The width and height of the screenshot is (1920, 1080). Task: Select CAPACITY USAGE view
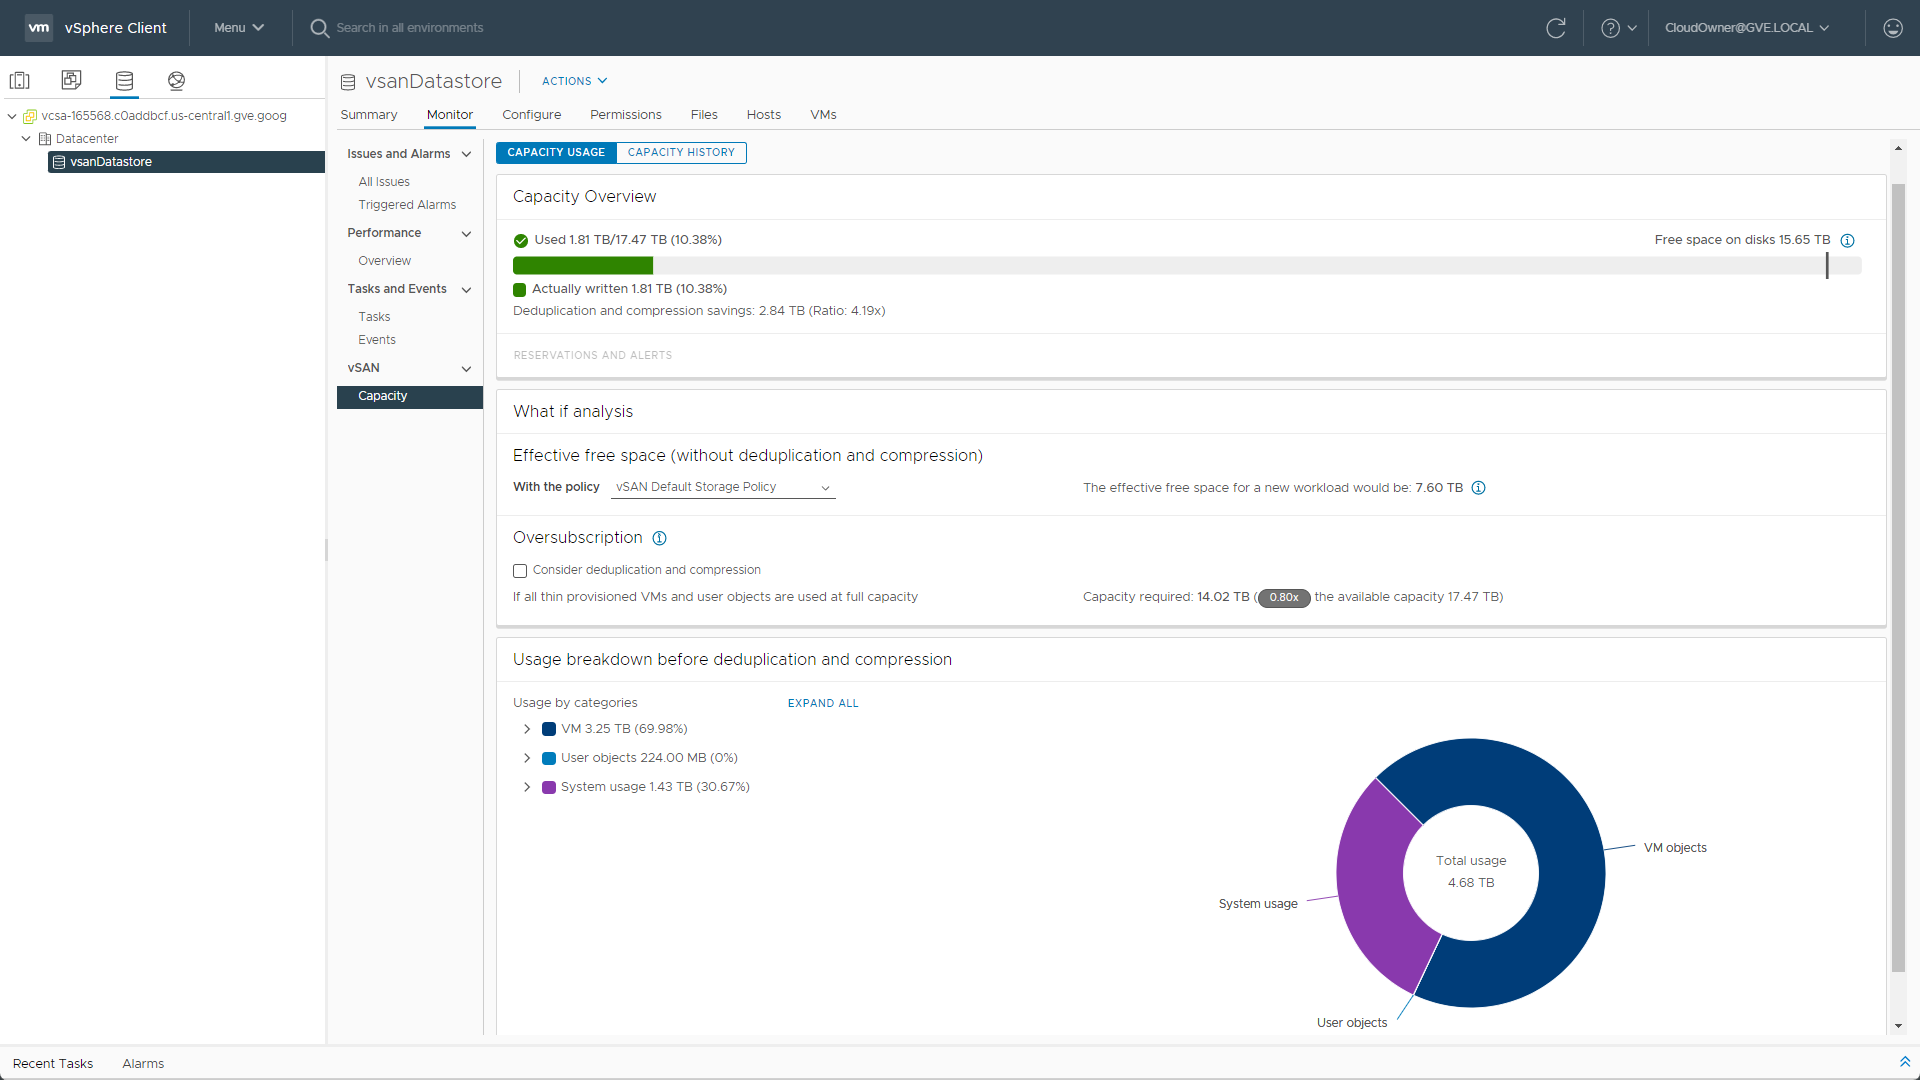tap(556, 152)
